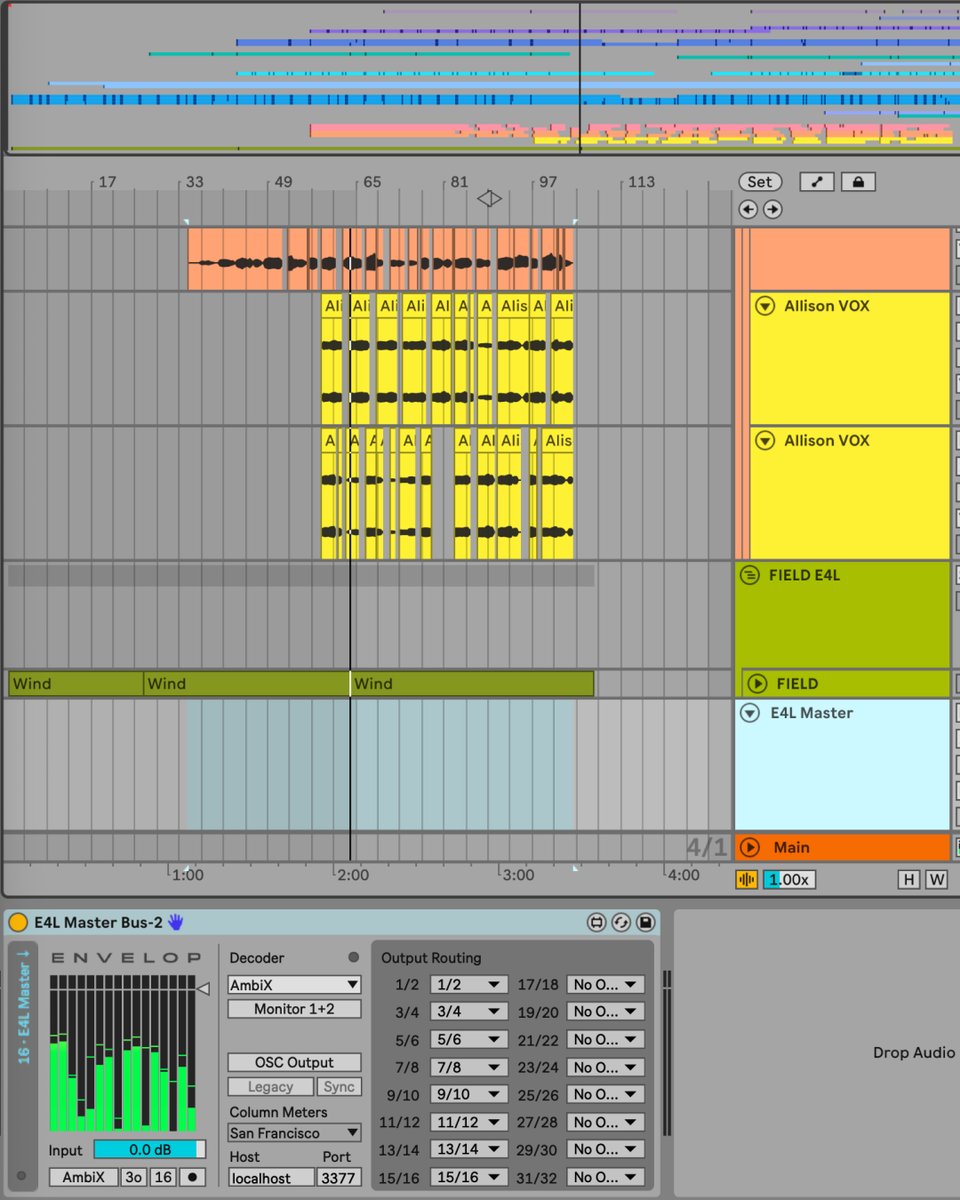Open the 15/16 output routing dropdown
Screen dimensions: 960x1200
pos(468,1177)
